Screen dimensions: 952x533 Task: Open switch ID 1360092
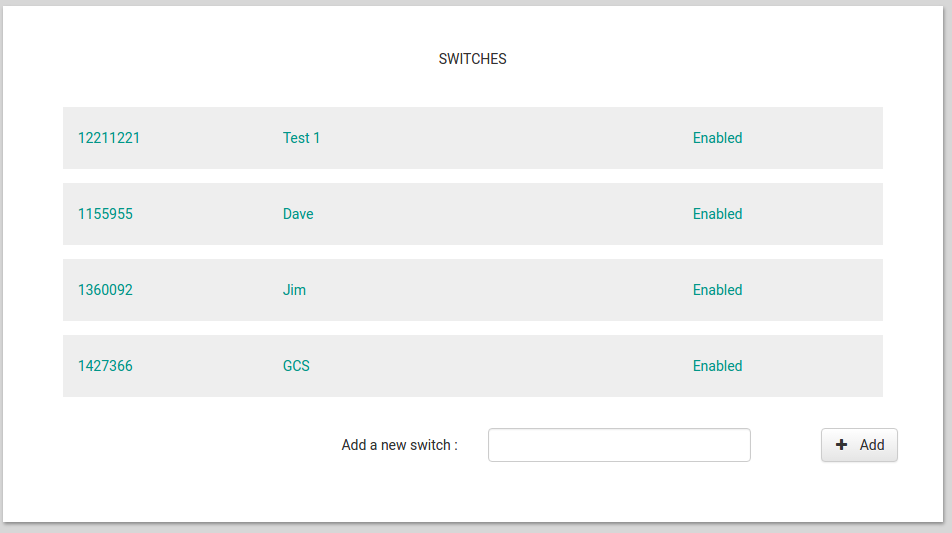105,290
